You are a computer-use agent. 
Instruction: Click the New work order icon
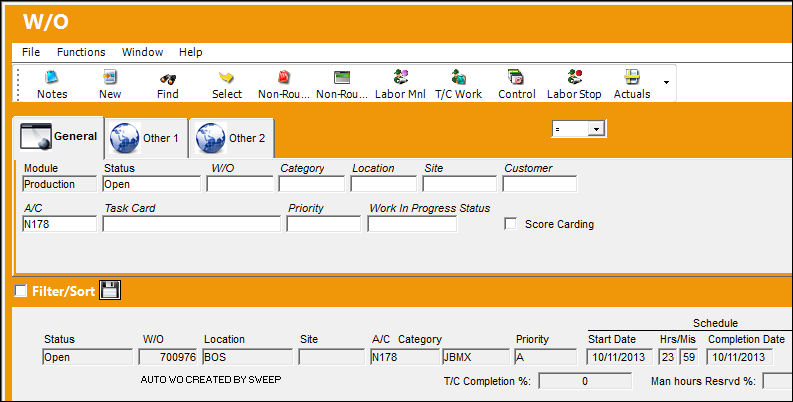(x=110, y=77)
